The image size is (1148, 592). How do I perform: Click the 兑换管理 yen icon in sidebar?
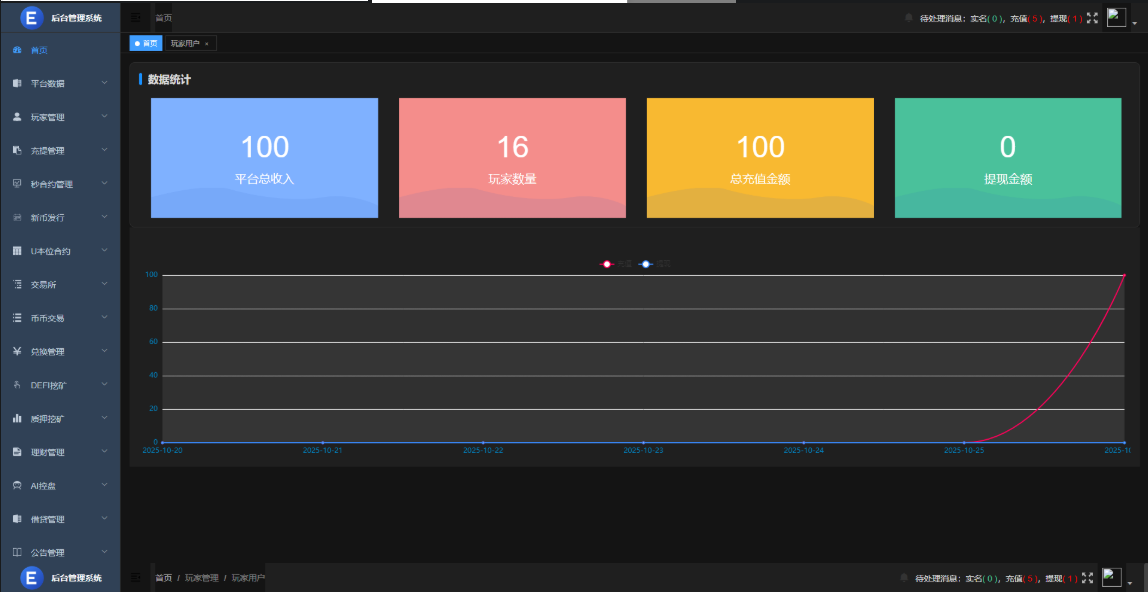[x=17, y=351]
